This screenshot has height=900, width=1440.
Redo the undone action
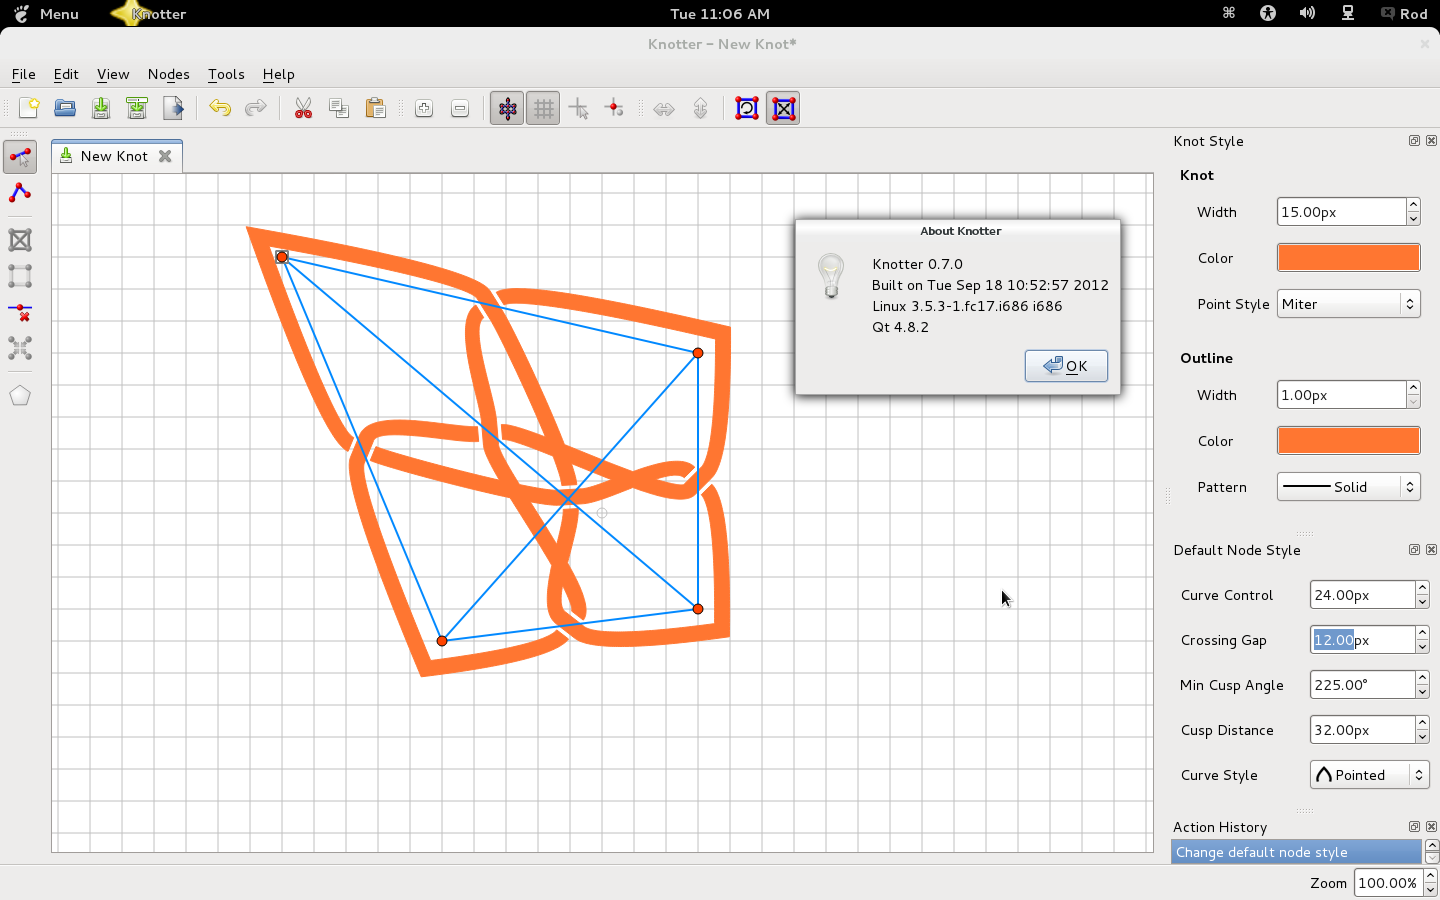point(256,108)
